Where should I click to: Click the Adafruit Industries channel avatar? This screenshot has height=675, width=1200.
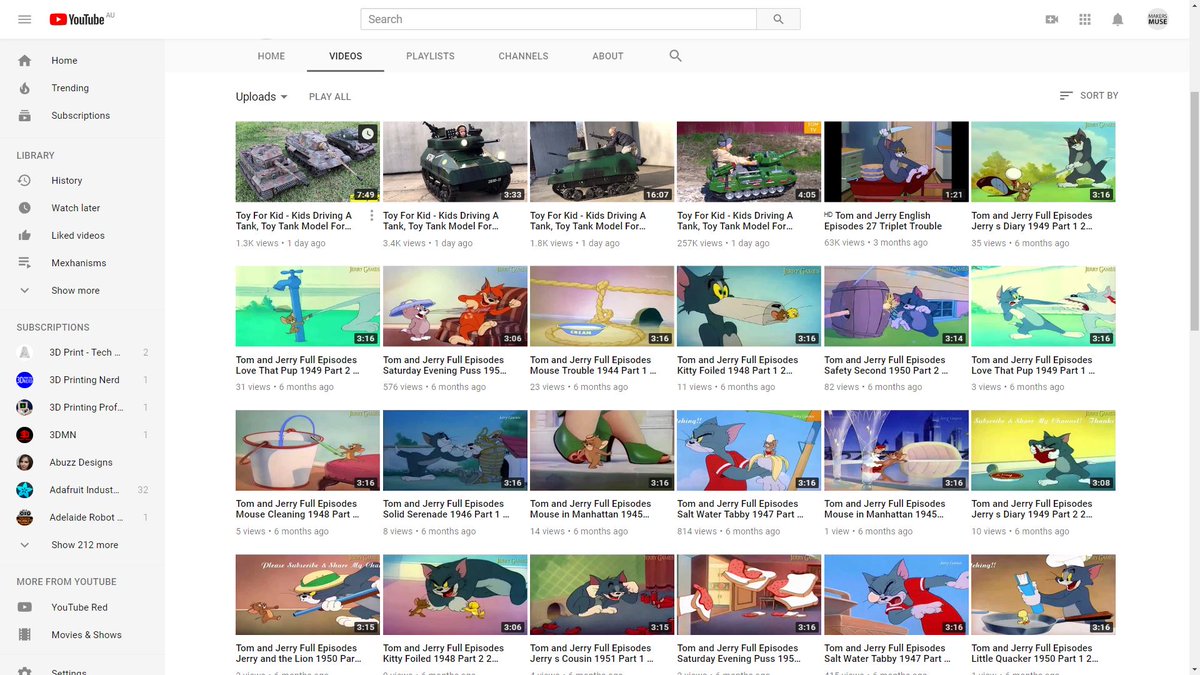pos(25,490)
